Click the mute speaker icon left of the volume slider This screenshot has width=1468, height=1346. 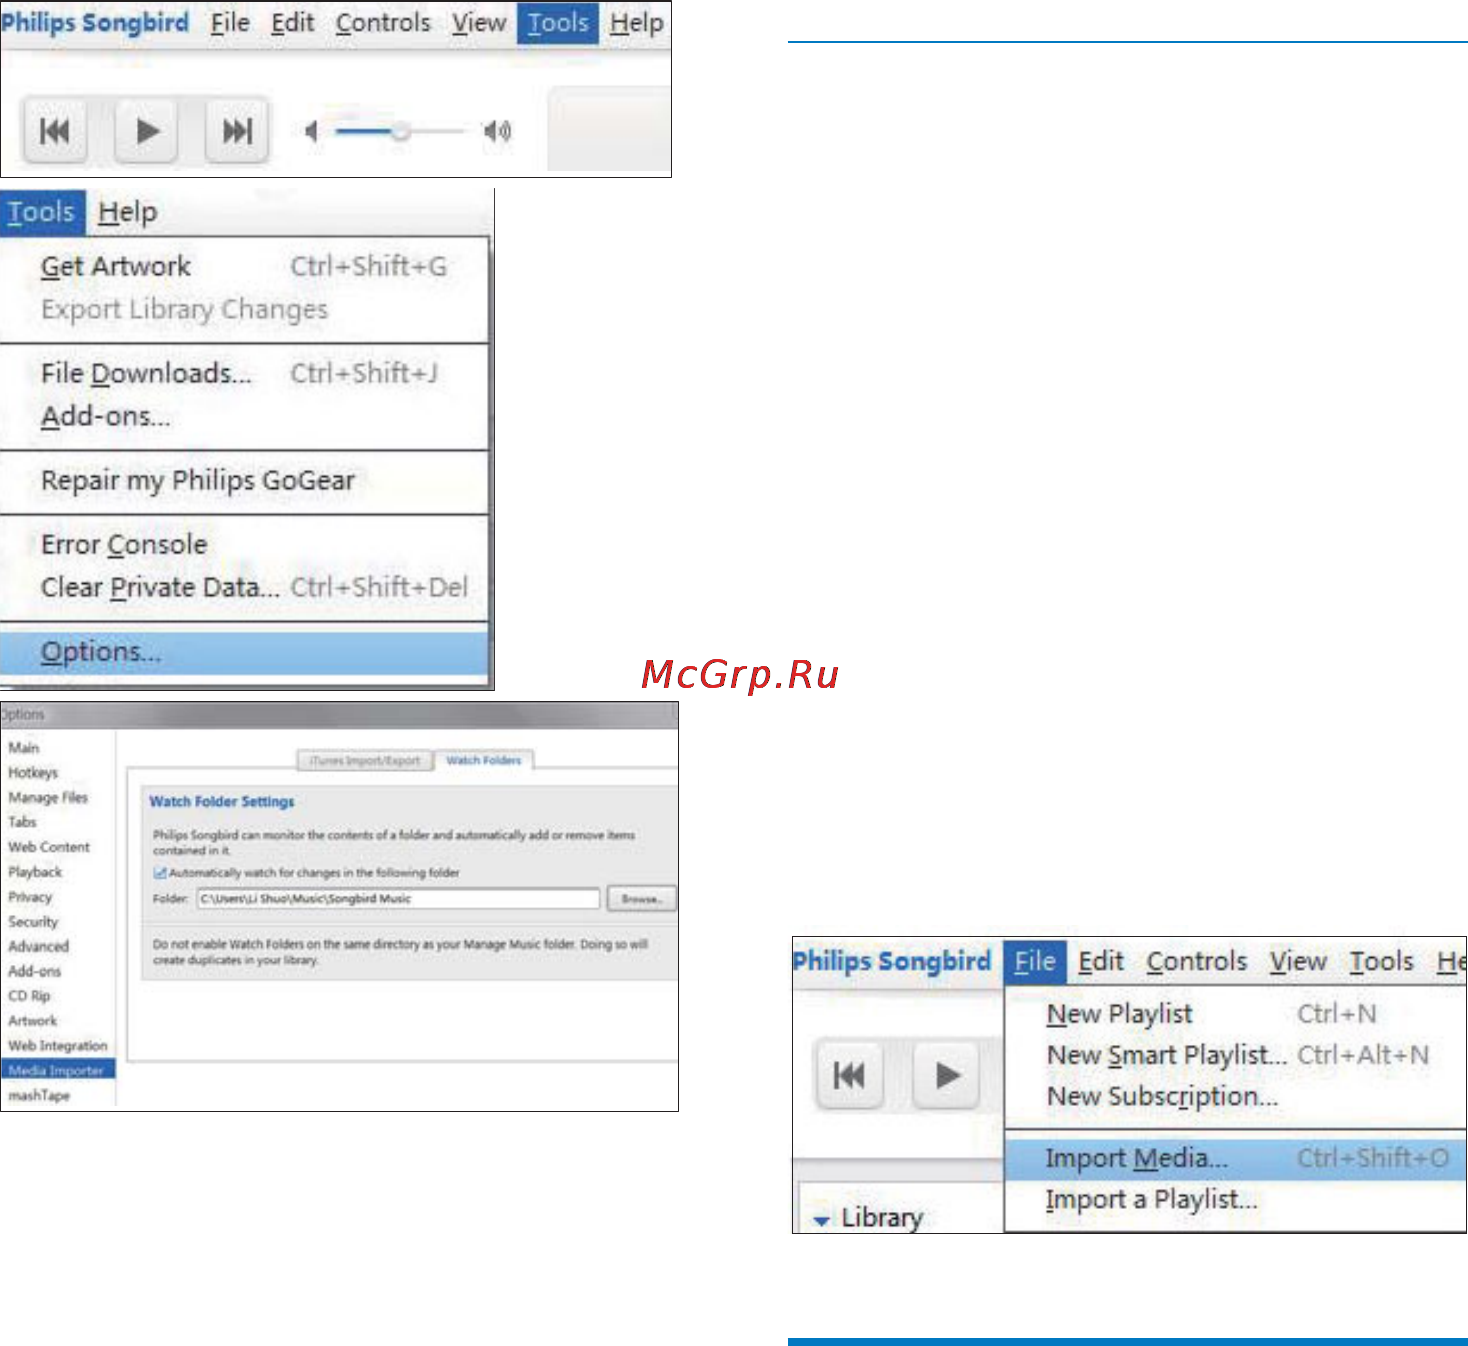(x=312, y=131)
